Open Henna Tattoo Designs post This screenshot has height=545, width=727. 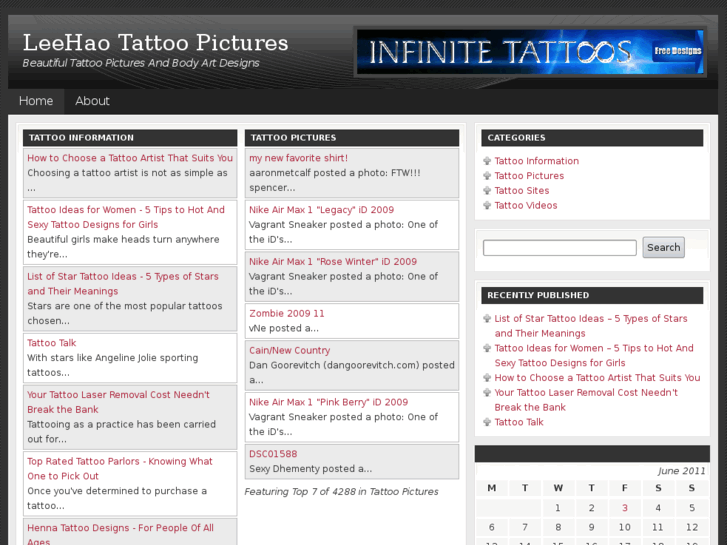(x=121, y=534)
